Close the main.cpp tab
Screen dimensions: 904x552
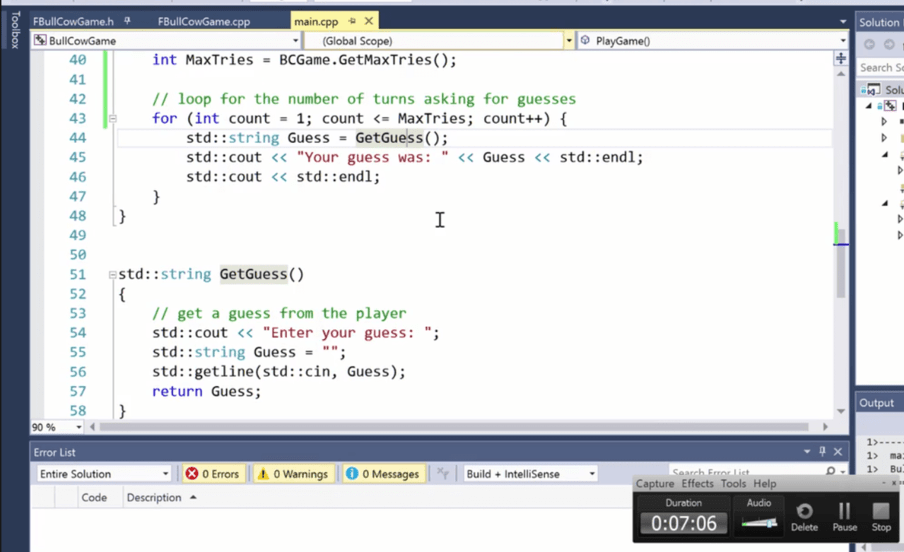369,21
